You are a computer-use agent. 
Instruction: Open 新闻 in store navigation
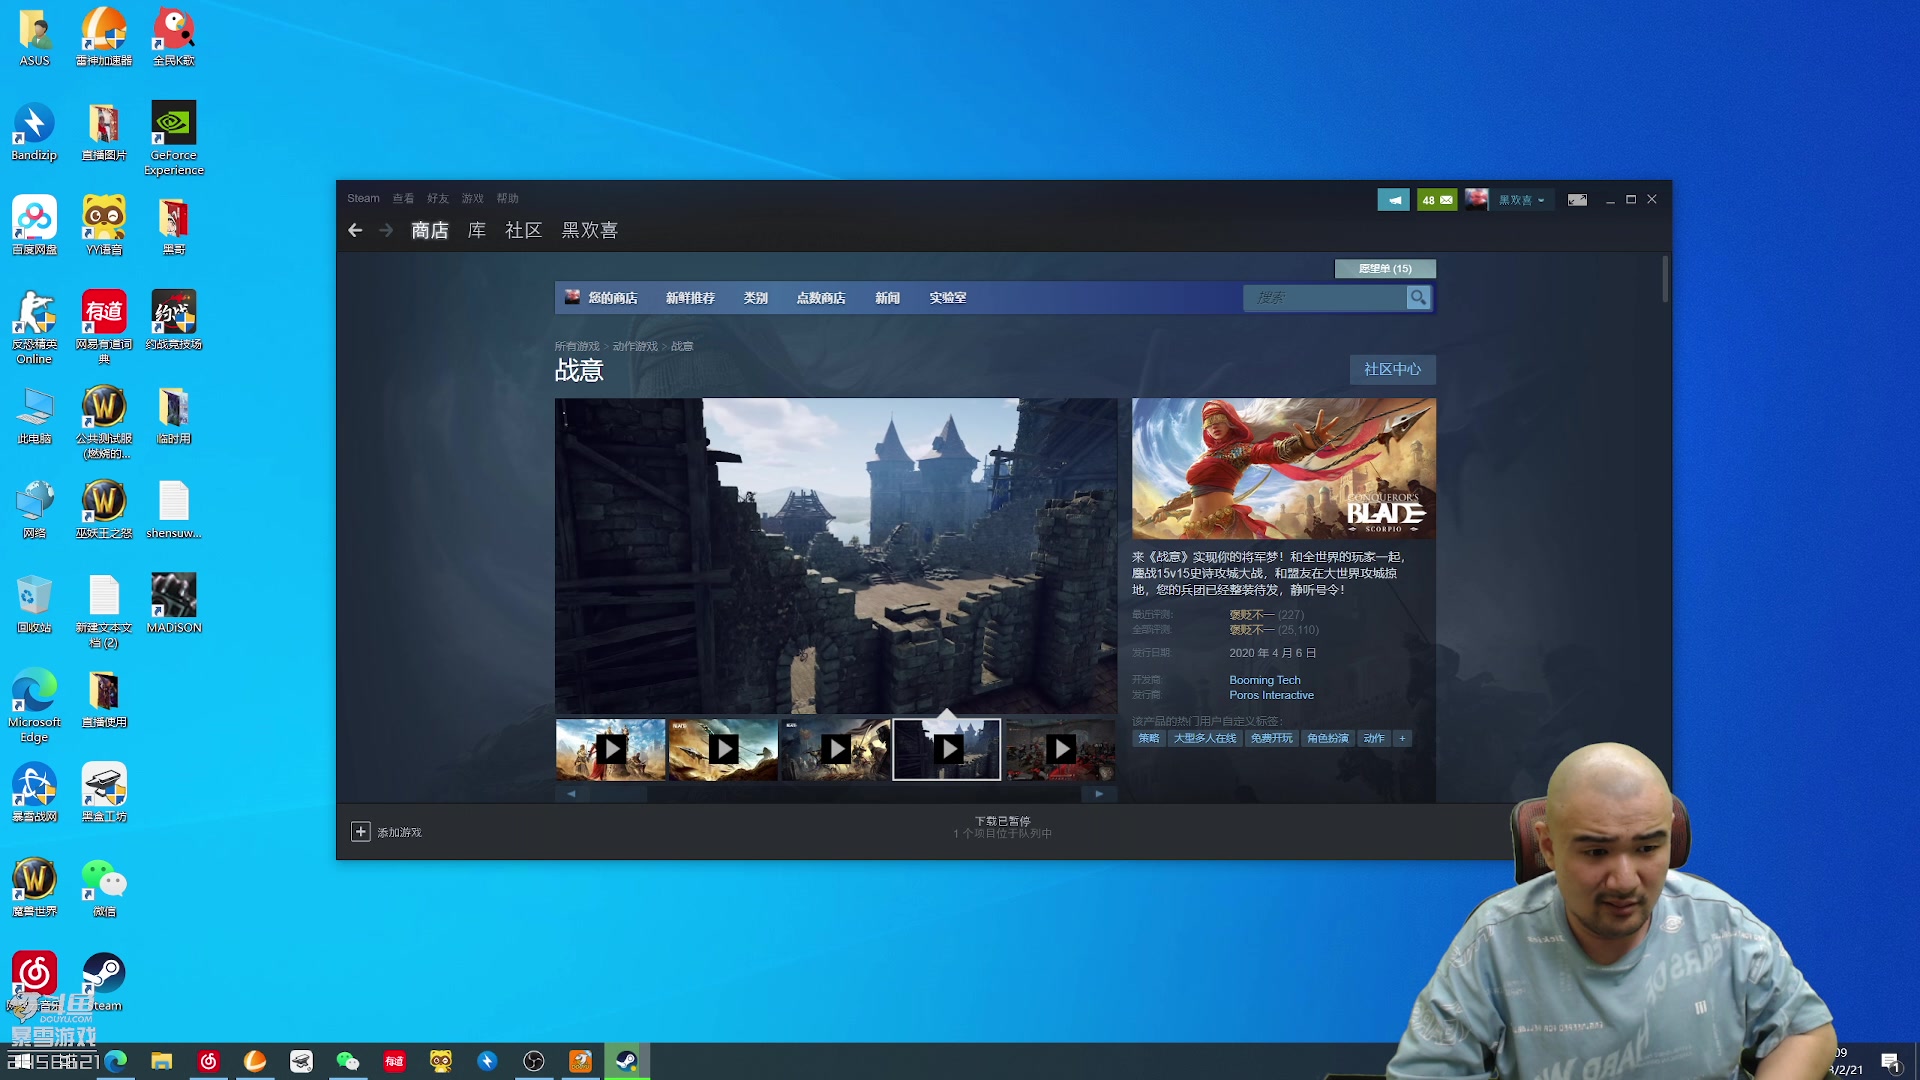tap(888, 298)
